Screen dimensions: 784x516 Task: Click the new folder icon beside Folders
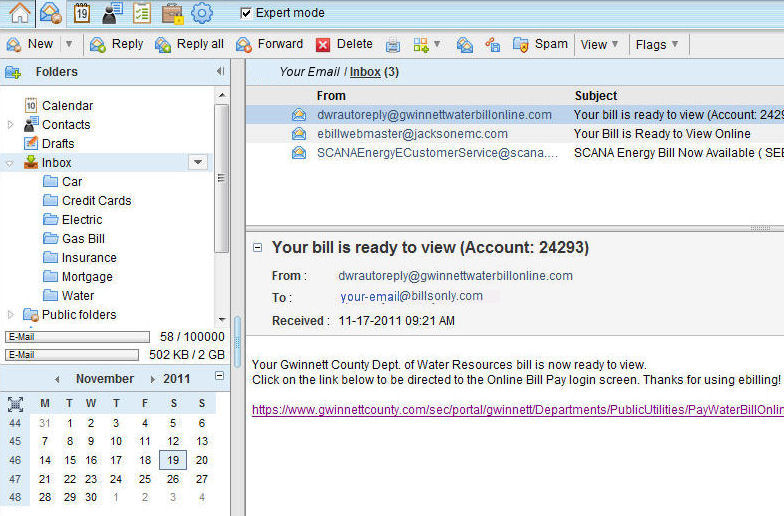point(13,72)
